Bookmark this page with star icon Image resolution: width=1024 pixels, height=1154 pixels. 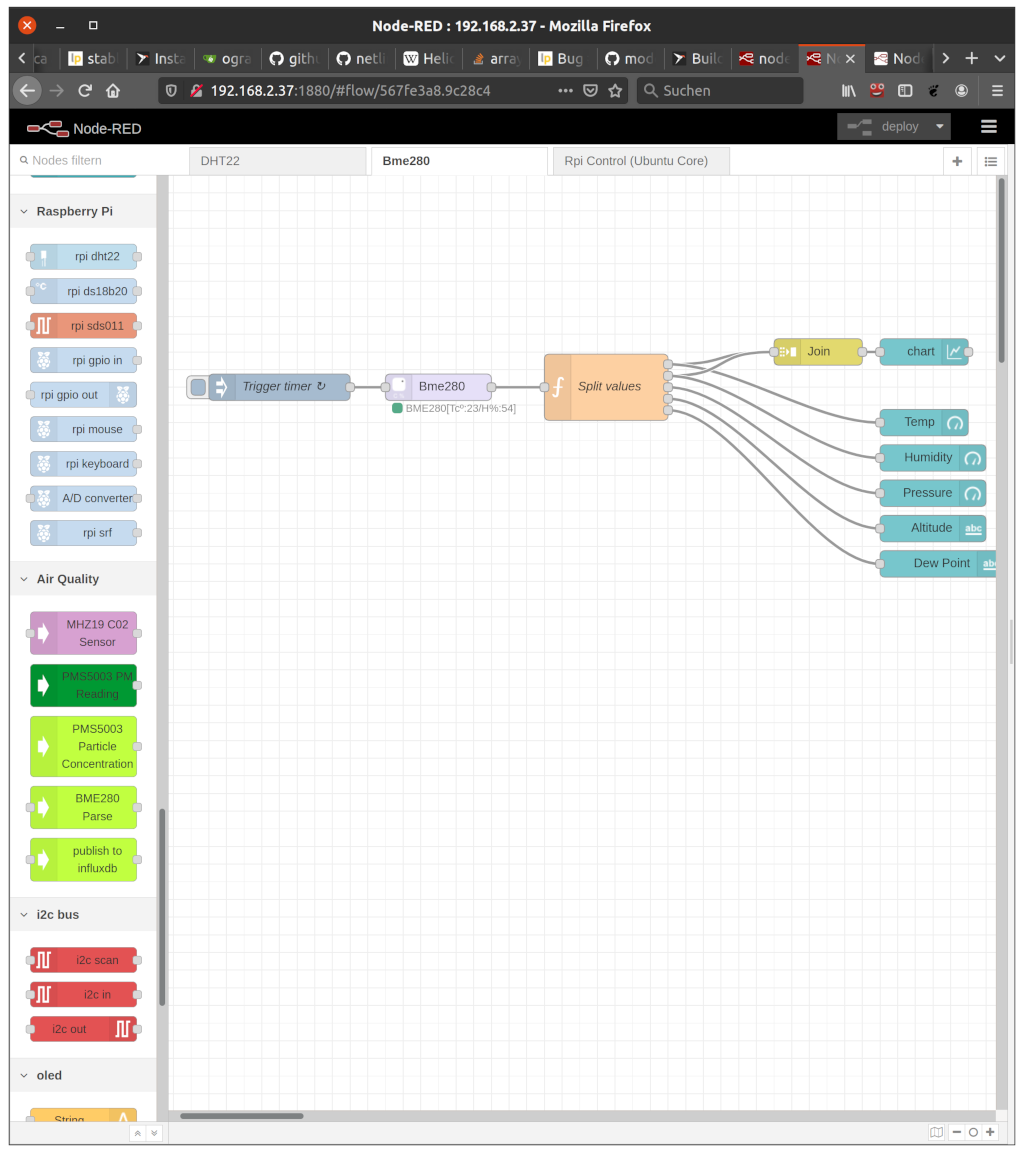pos(615,91)
